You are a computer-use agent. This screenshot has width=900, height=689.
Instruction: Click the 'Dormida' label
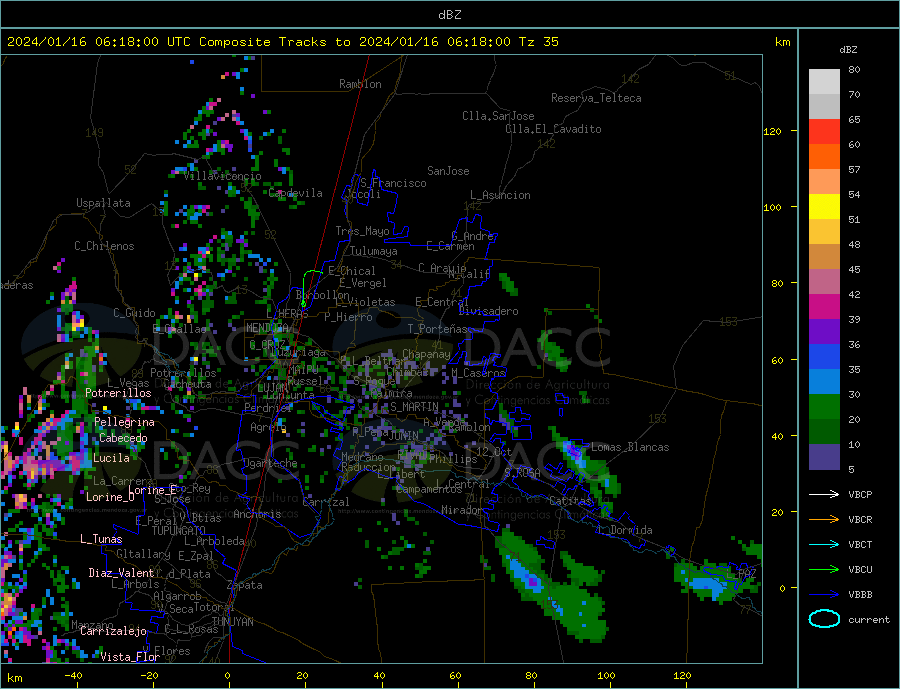click(631, 531)
